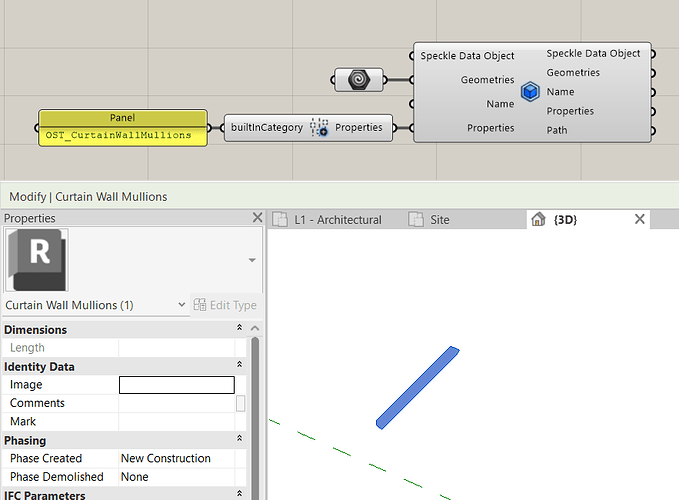Click the OST_CurtainWallMullions panel text
The width and height of the screenshot is (679, 500).
[118, 135]
